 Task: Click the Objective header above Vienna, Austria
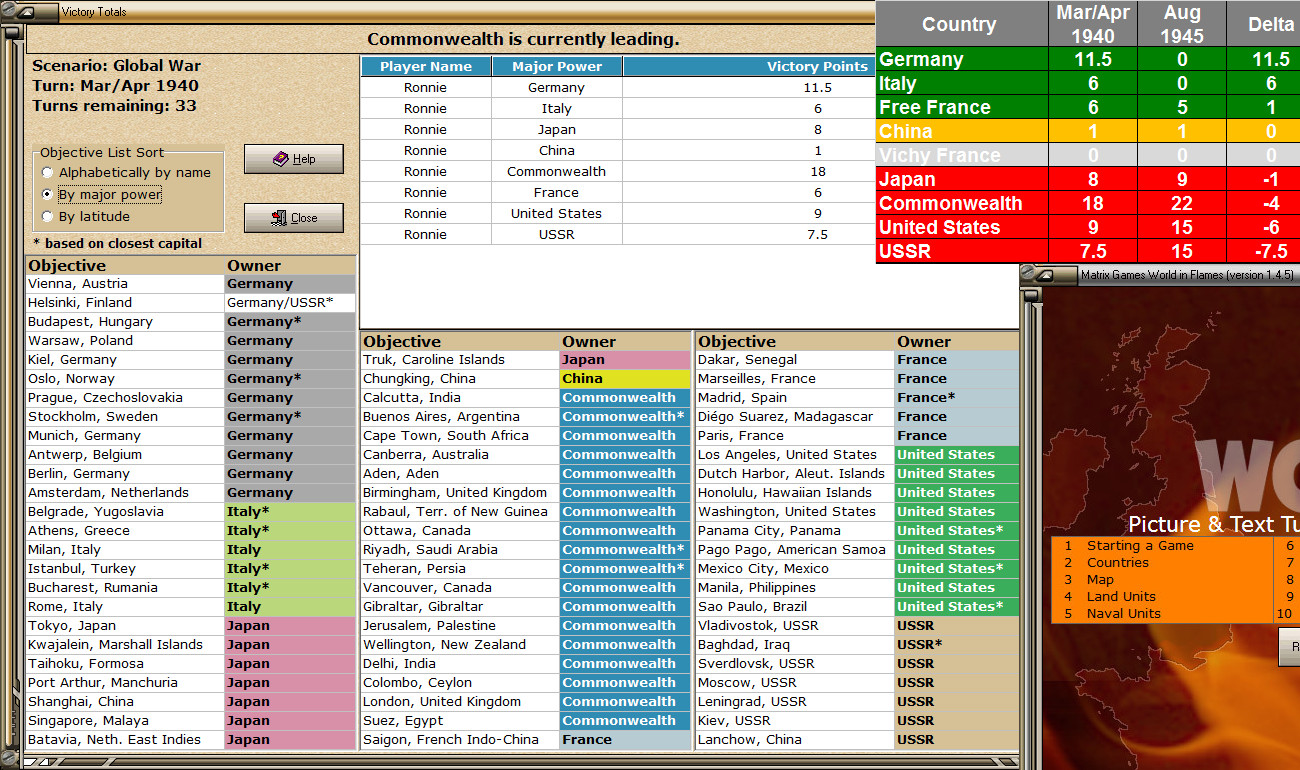coord(125,266)
